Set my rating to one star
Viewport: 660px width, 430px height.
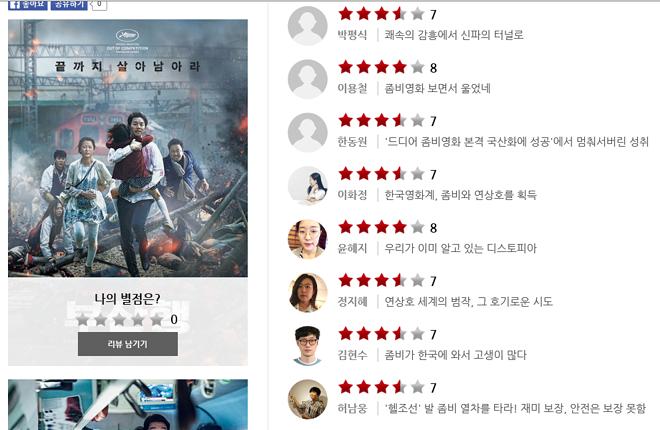click(83, 319)
